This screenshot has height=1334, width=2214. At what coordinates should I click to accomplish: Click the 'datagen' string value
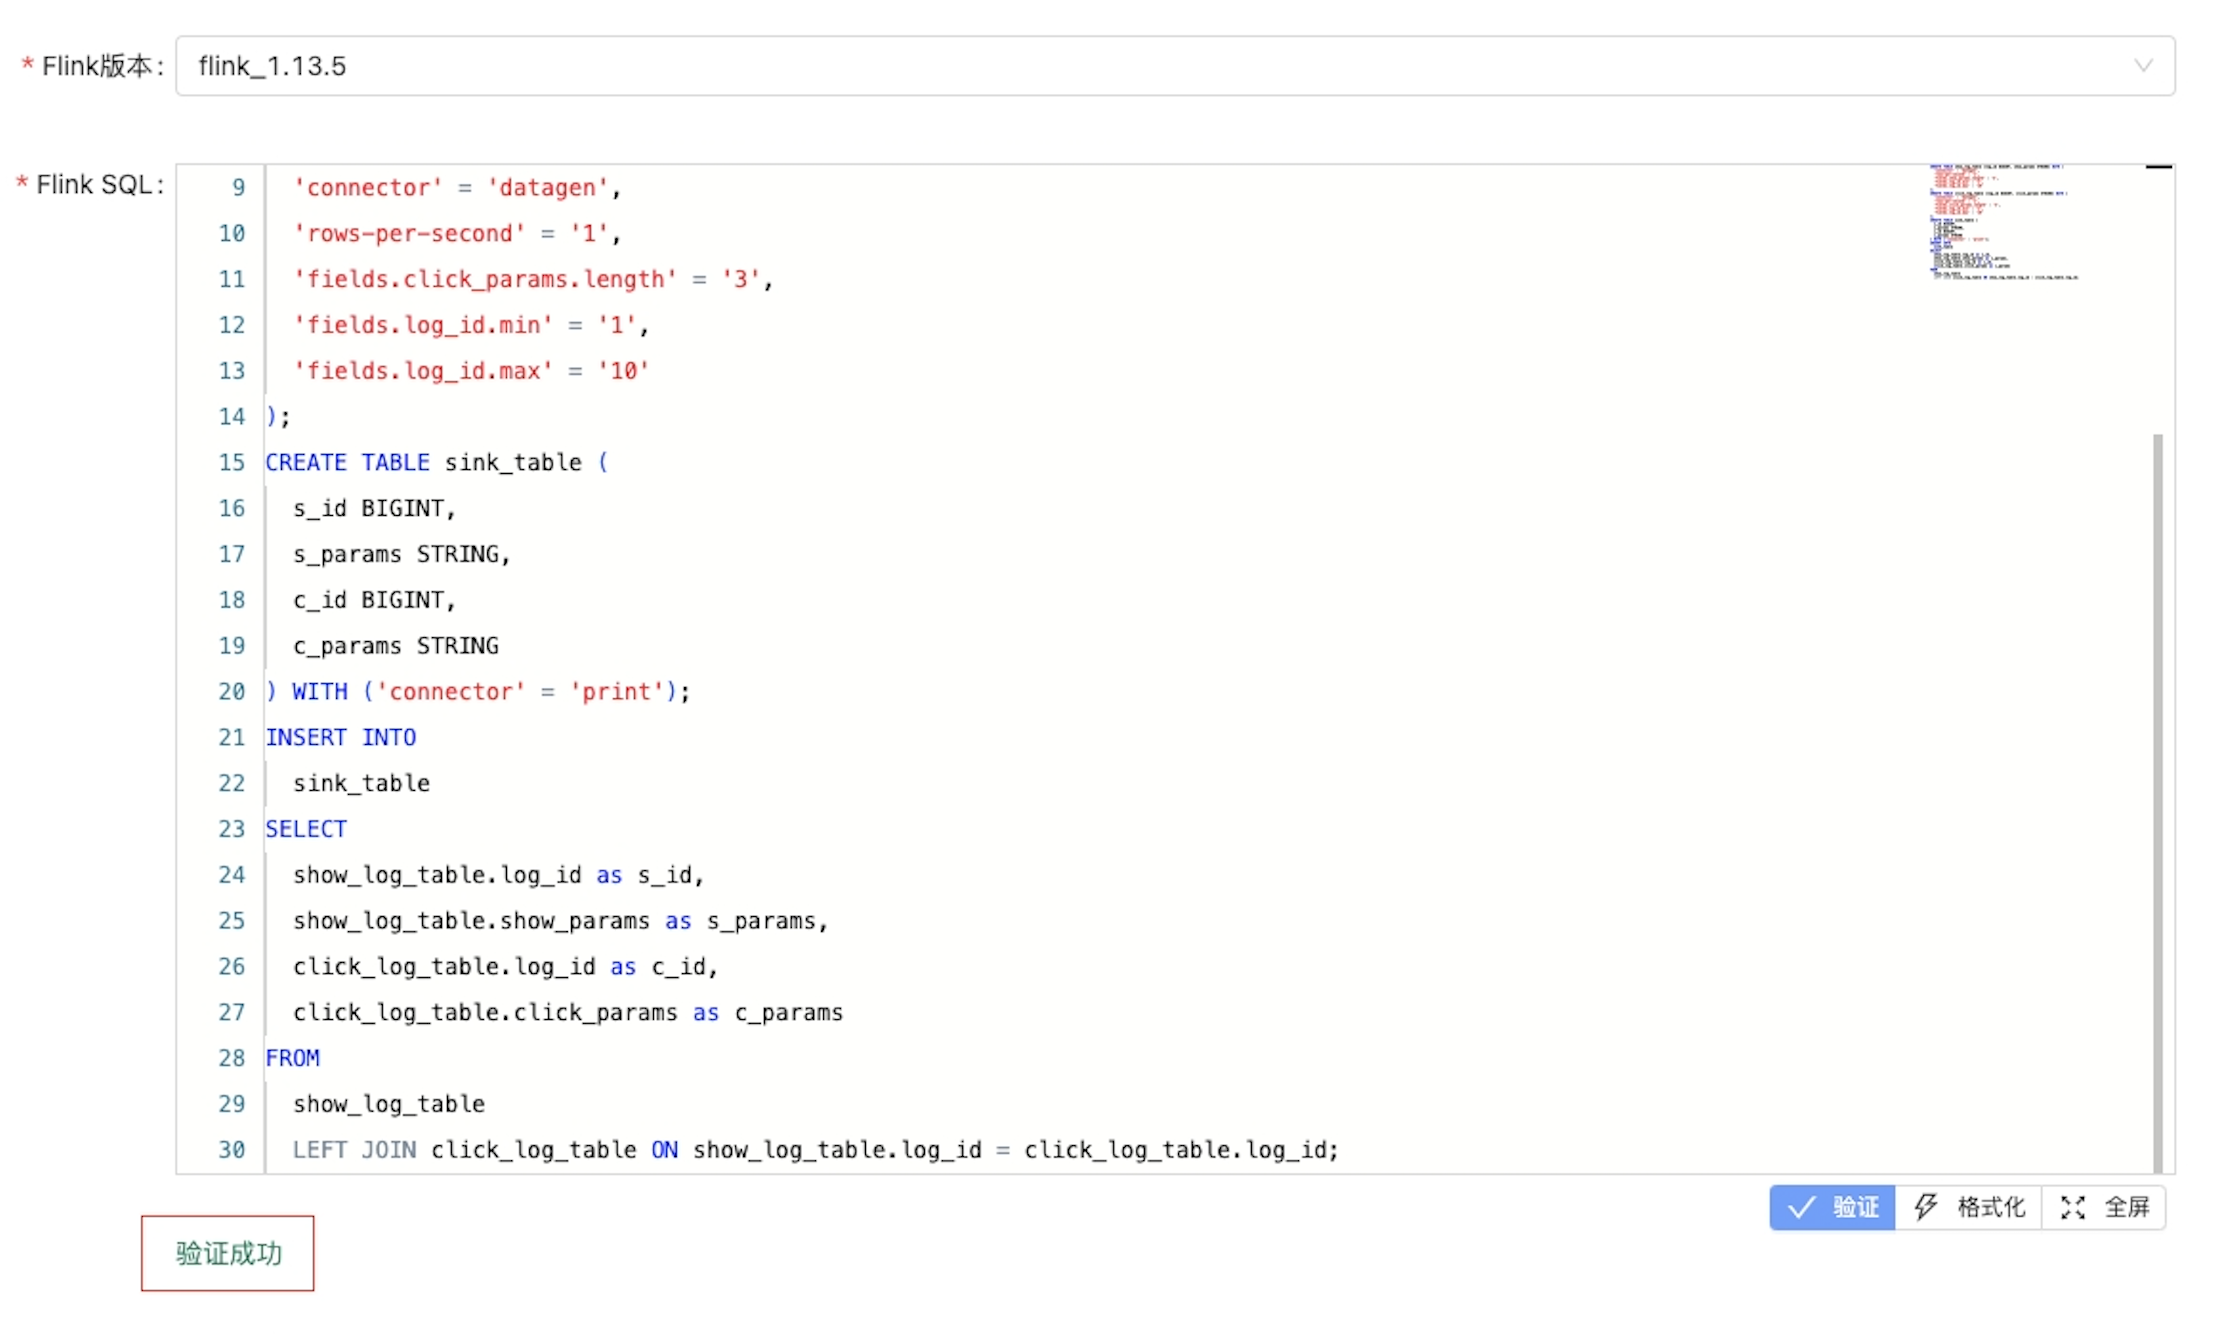[547, 188]
